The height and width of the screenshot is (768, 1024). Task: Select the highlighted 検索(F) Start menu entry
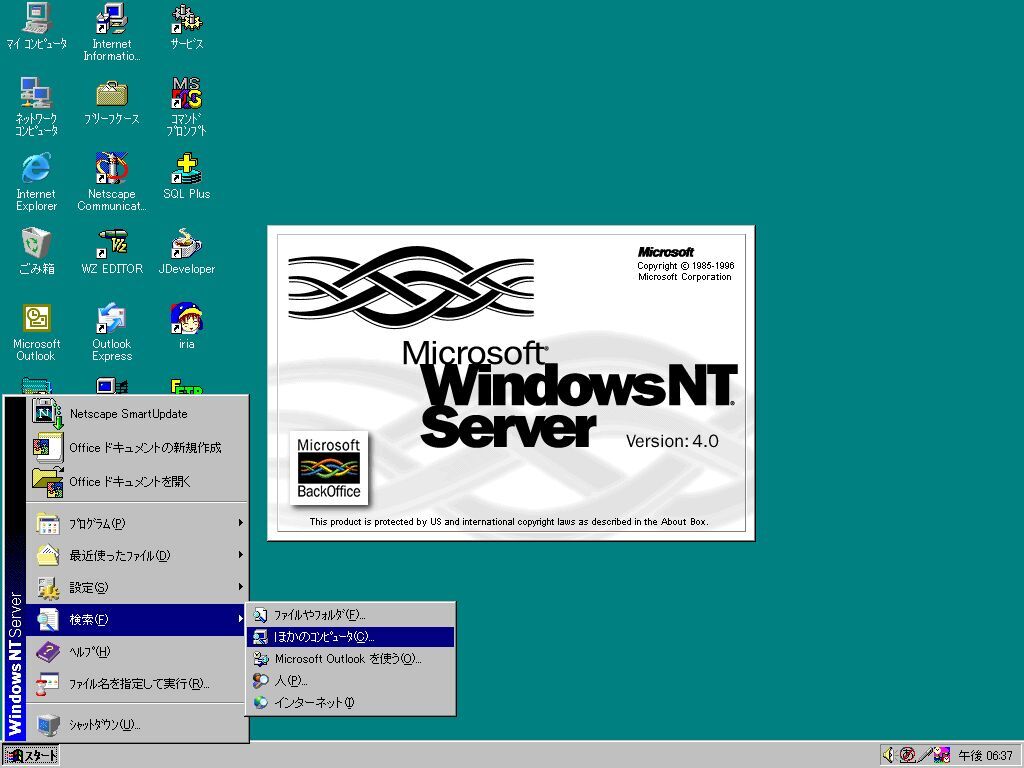click(x=137, y=619)
